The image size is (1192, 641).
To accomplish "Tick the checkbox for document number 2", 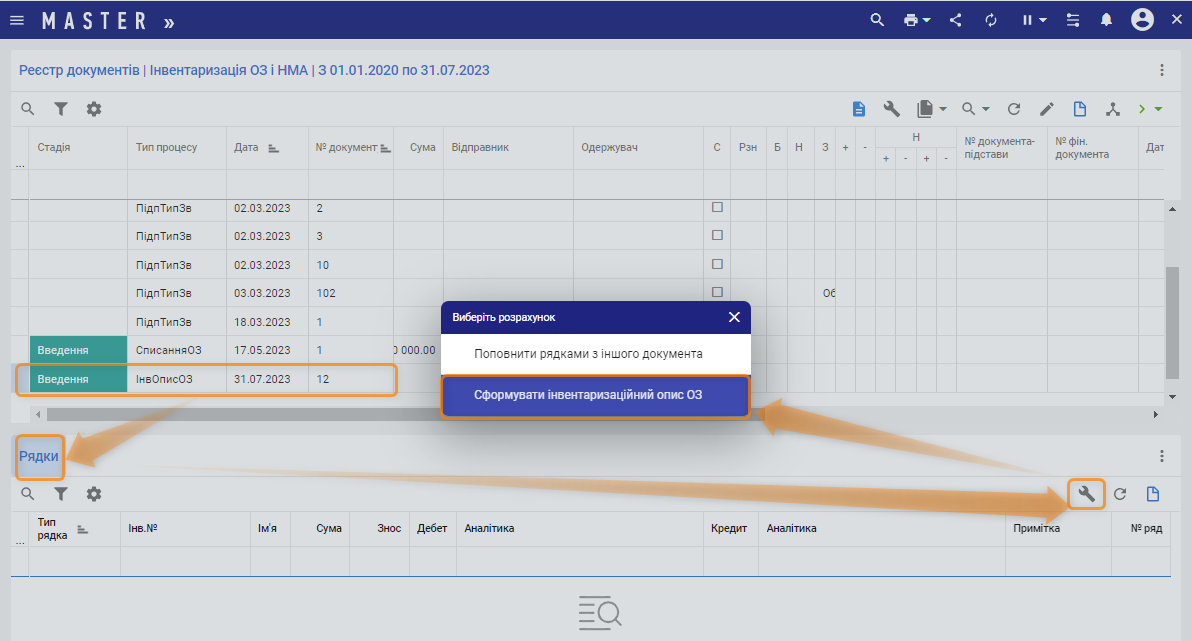I will click(717, 208).
